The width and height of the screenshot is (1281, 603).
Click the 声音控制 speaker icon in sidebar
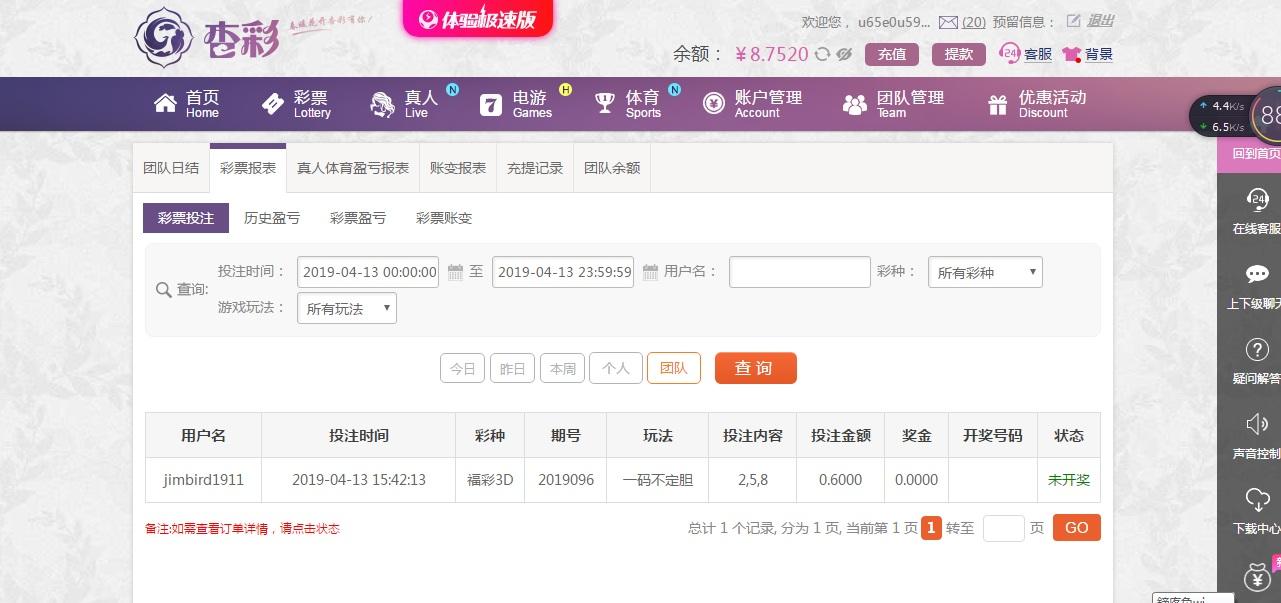point(1257,424)
